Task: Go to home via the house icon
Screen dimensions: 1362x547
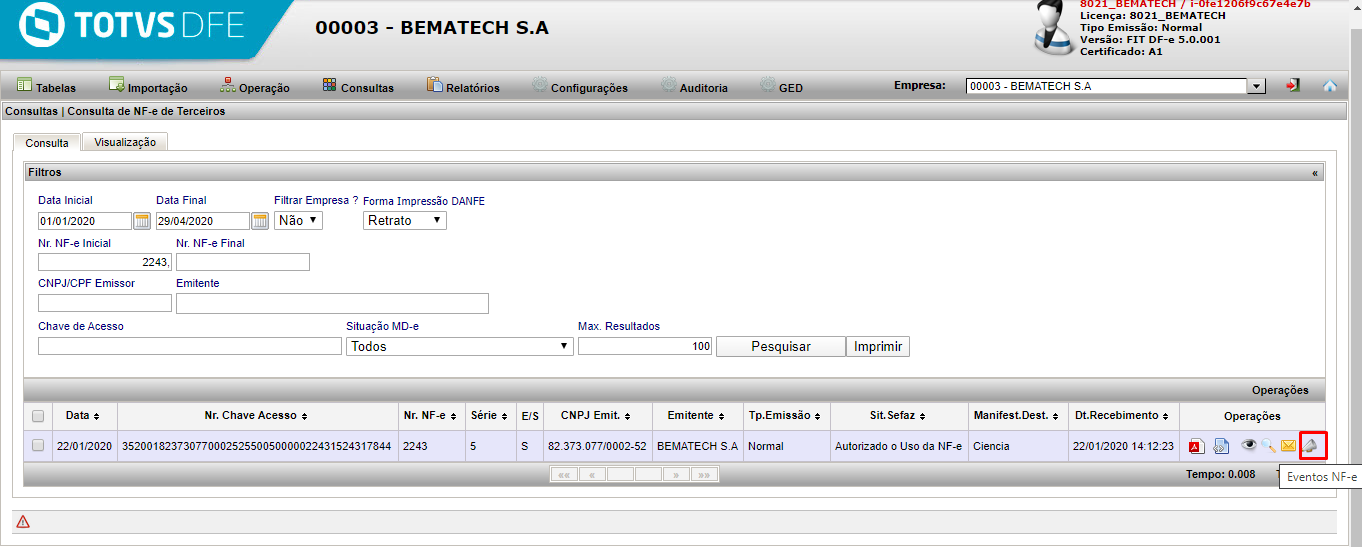Action: pyautogui.click(x=1329, y=86)
